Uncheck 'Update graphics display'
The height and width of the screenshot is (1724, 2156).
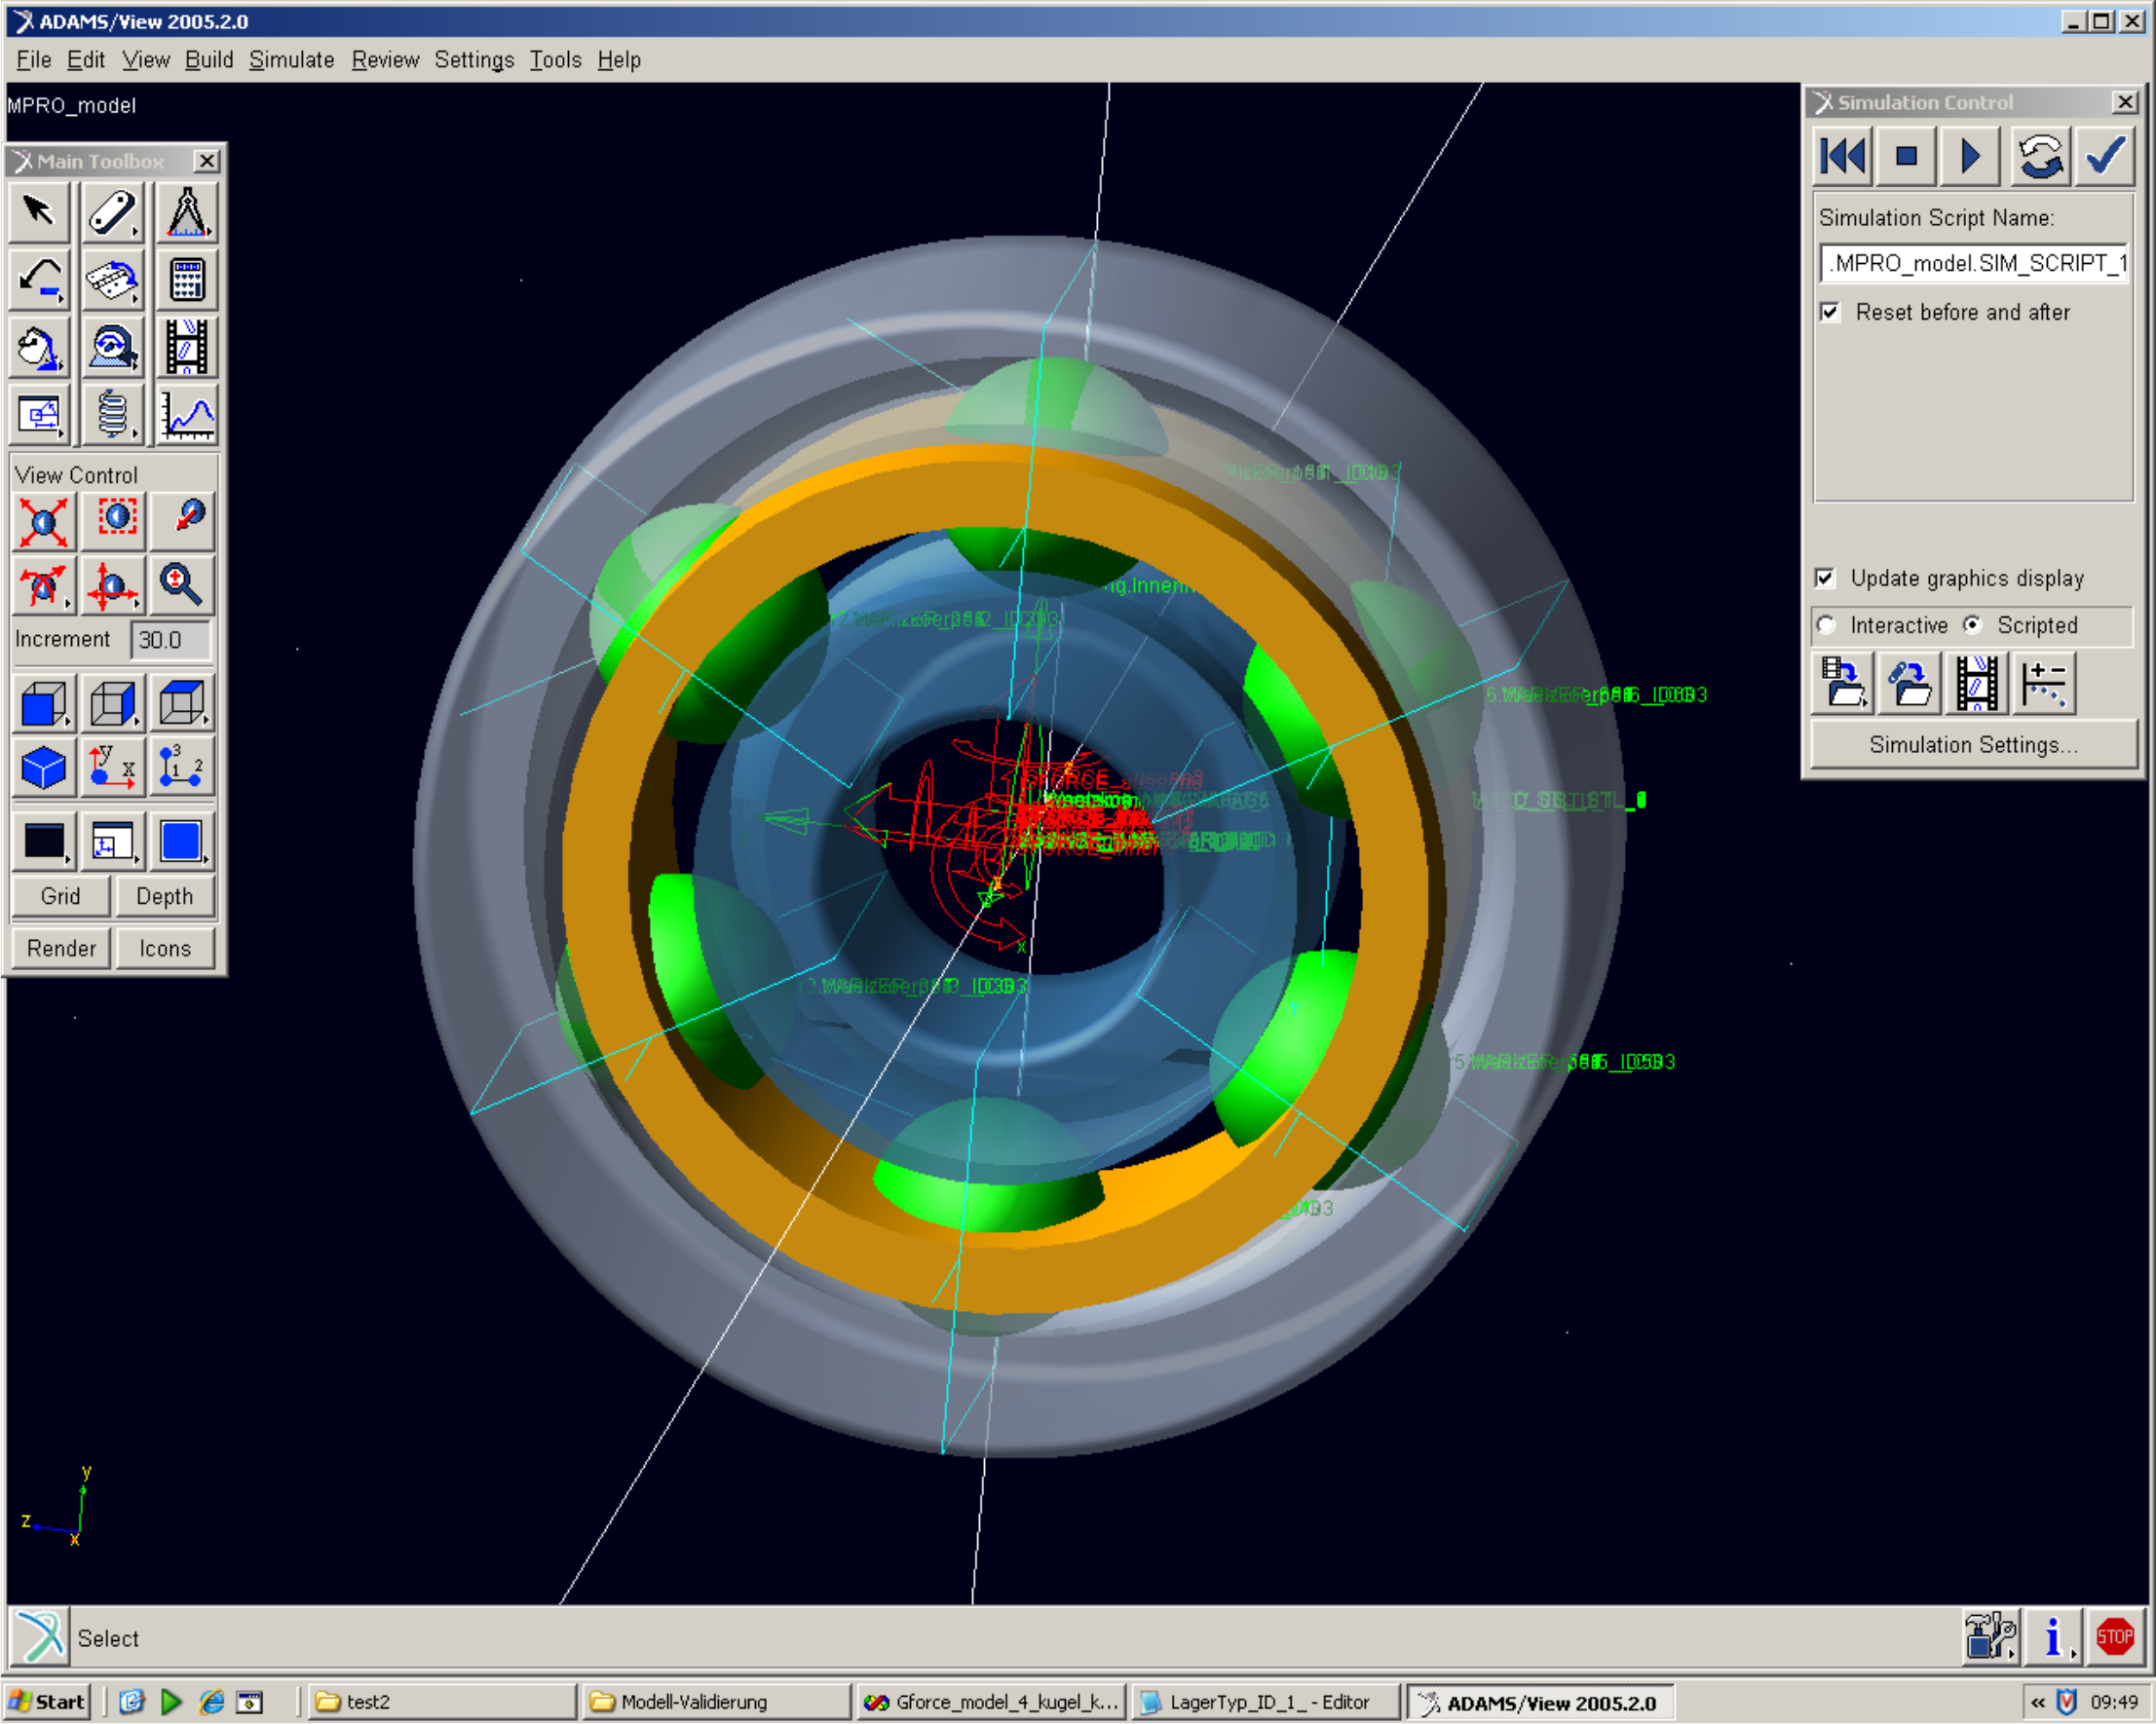(1825, 578)
